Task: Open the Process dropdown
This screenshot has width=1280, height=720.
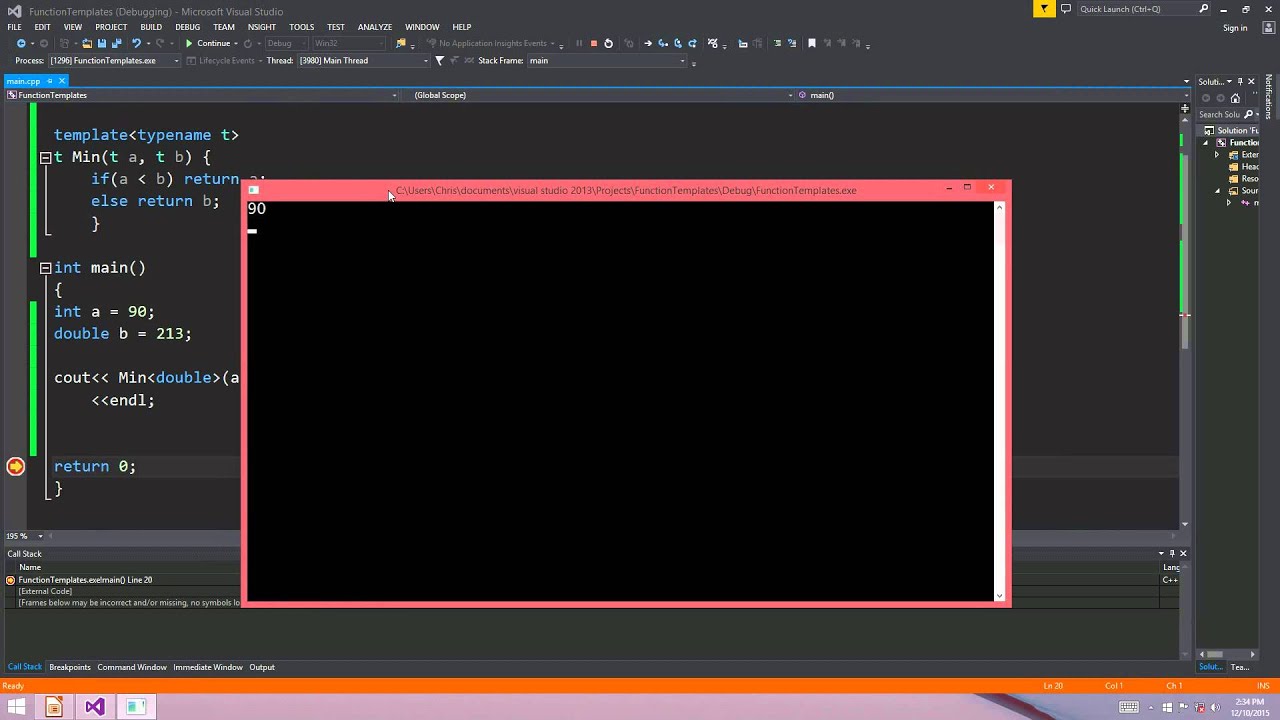Action: pyautogui.click(x=176, y=61)
